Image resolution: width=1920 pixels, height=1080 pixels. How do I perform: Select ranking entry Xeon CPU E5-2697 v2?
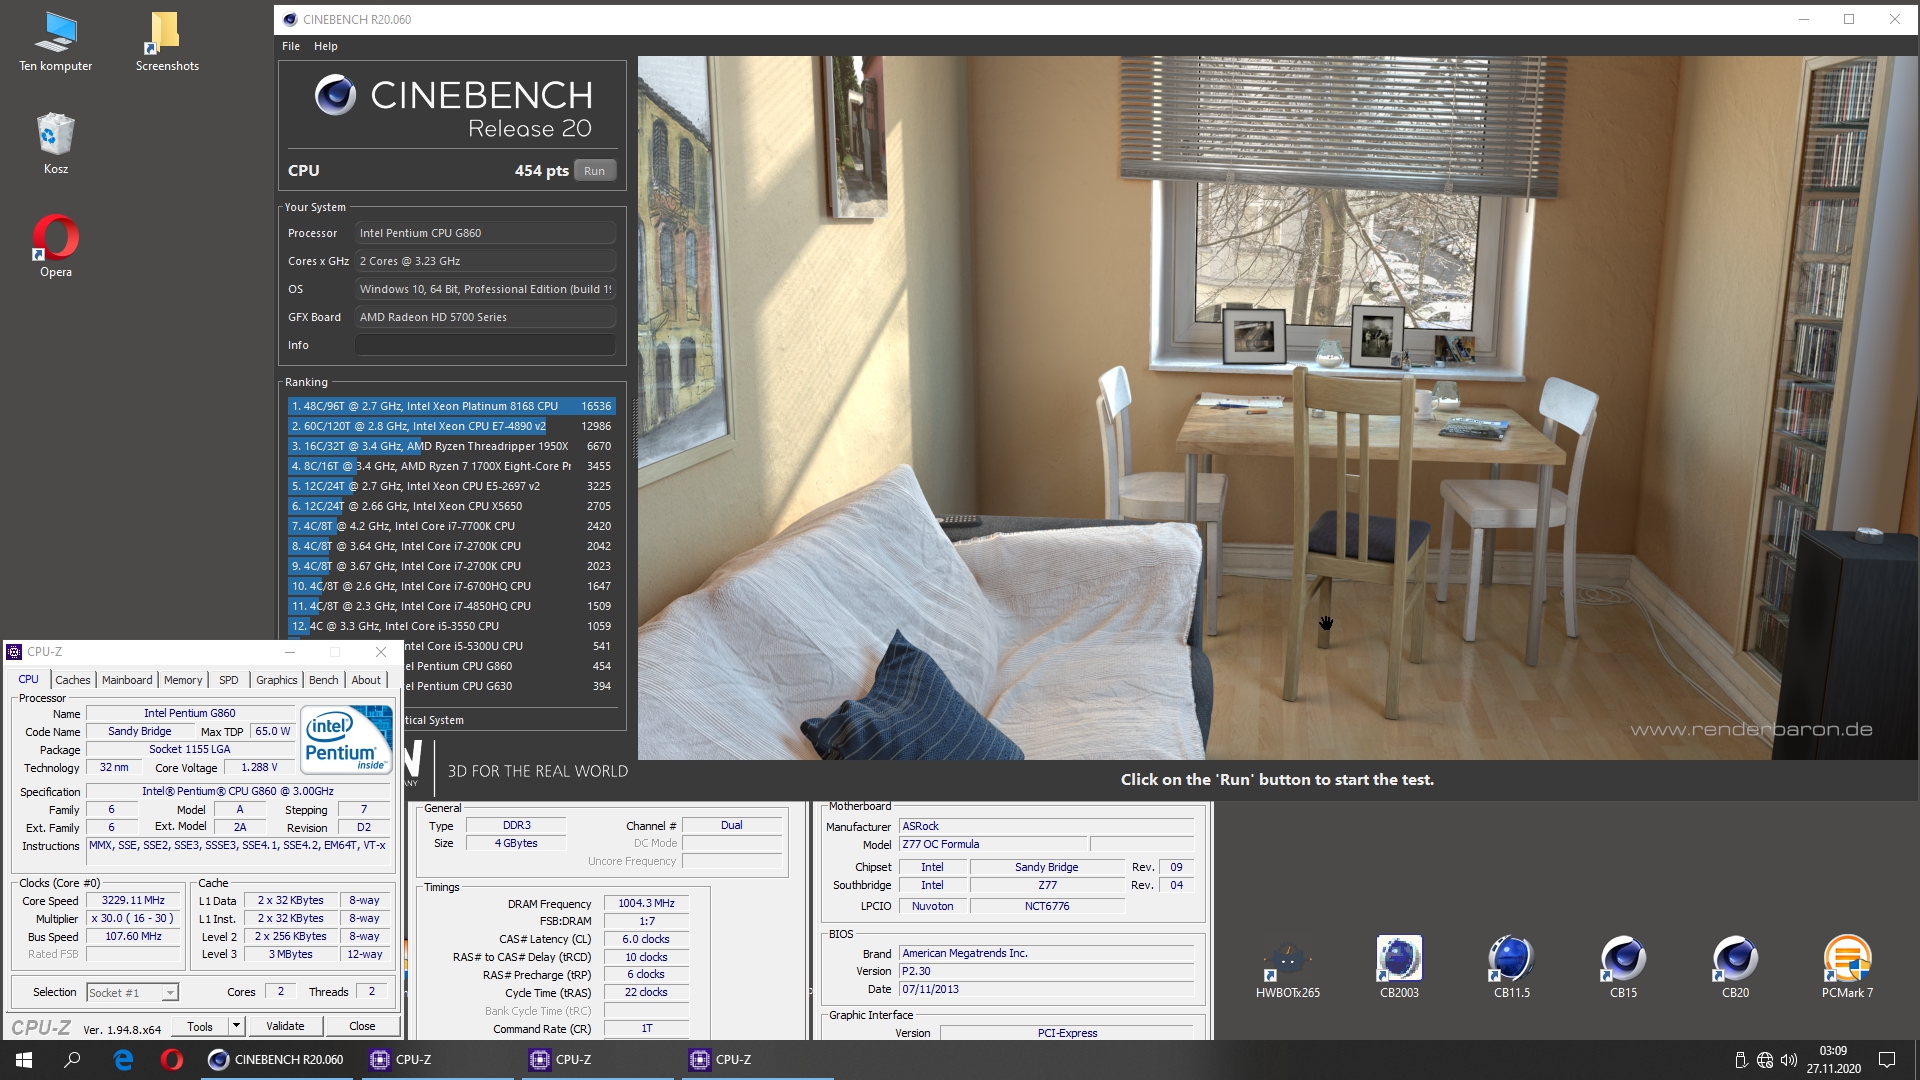click(451, 486)
